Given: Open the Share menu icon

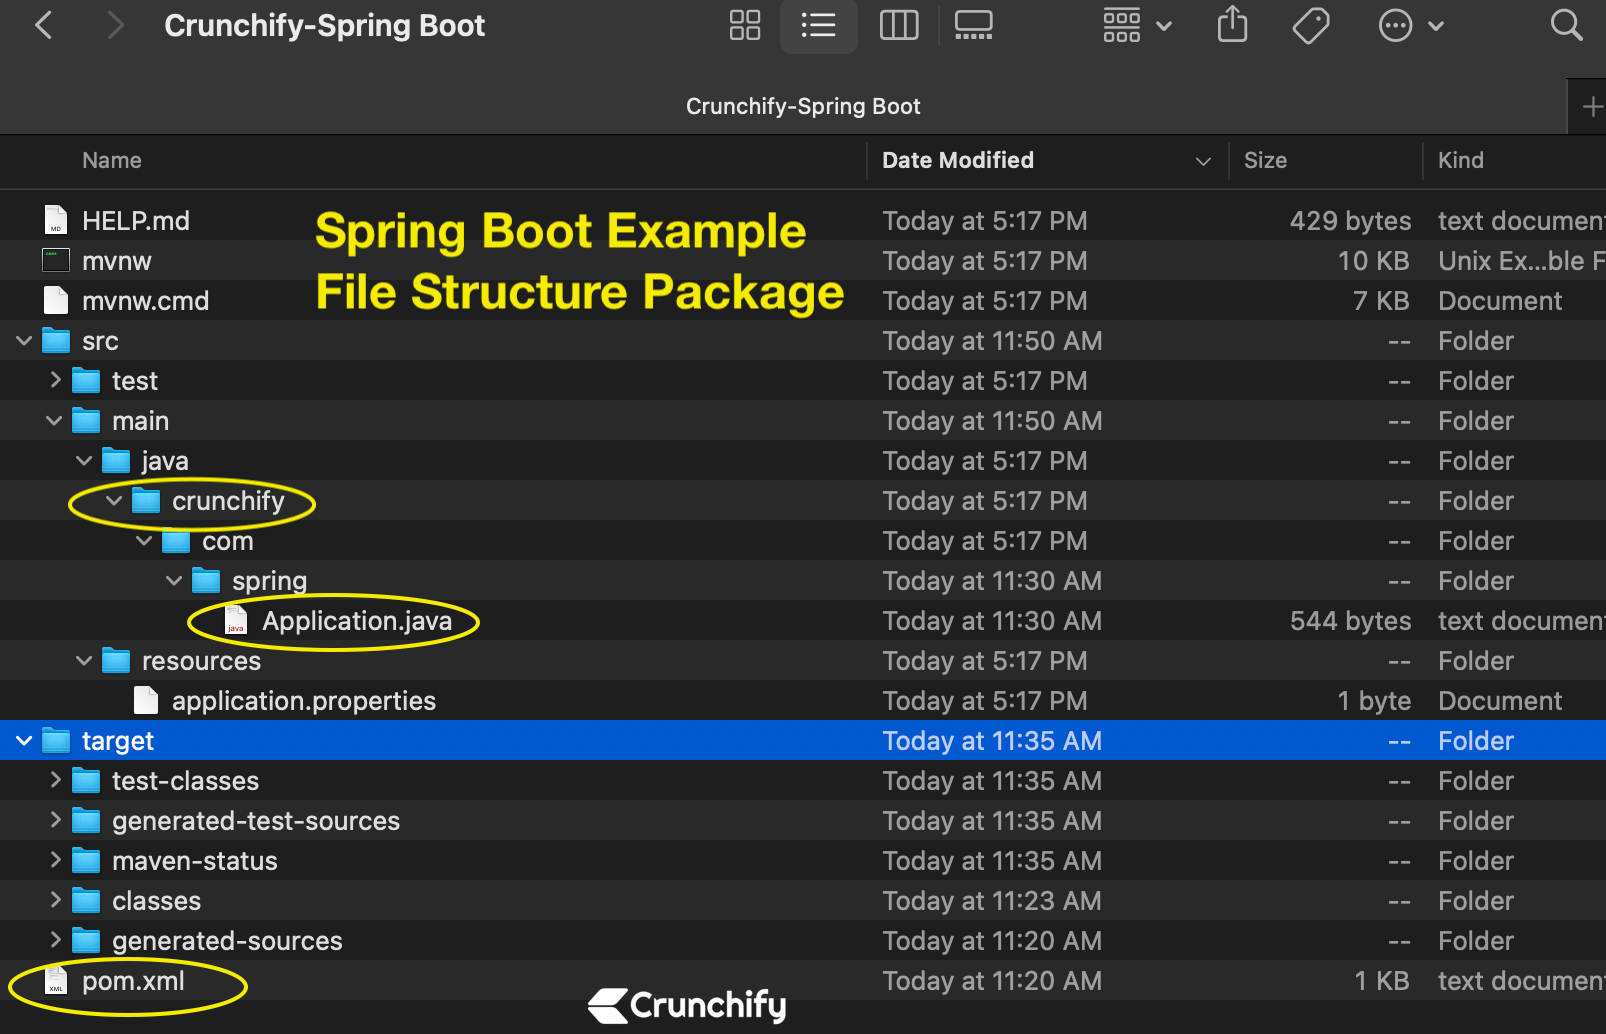Looking at the screenshot, I should [x=1232, y=26].
